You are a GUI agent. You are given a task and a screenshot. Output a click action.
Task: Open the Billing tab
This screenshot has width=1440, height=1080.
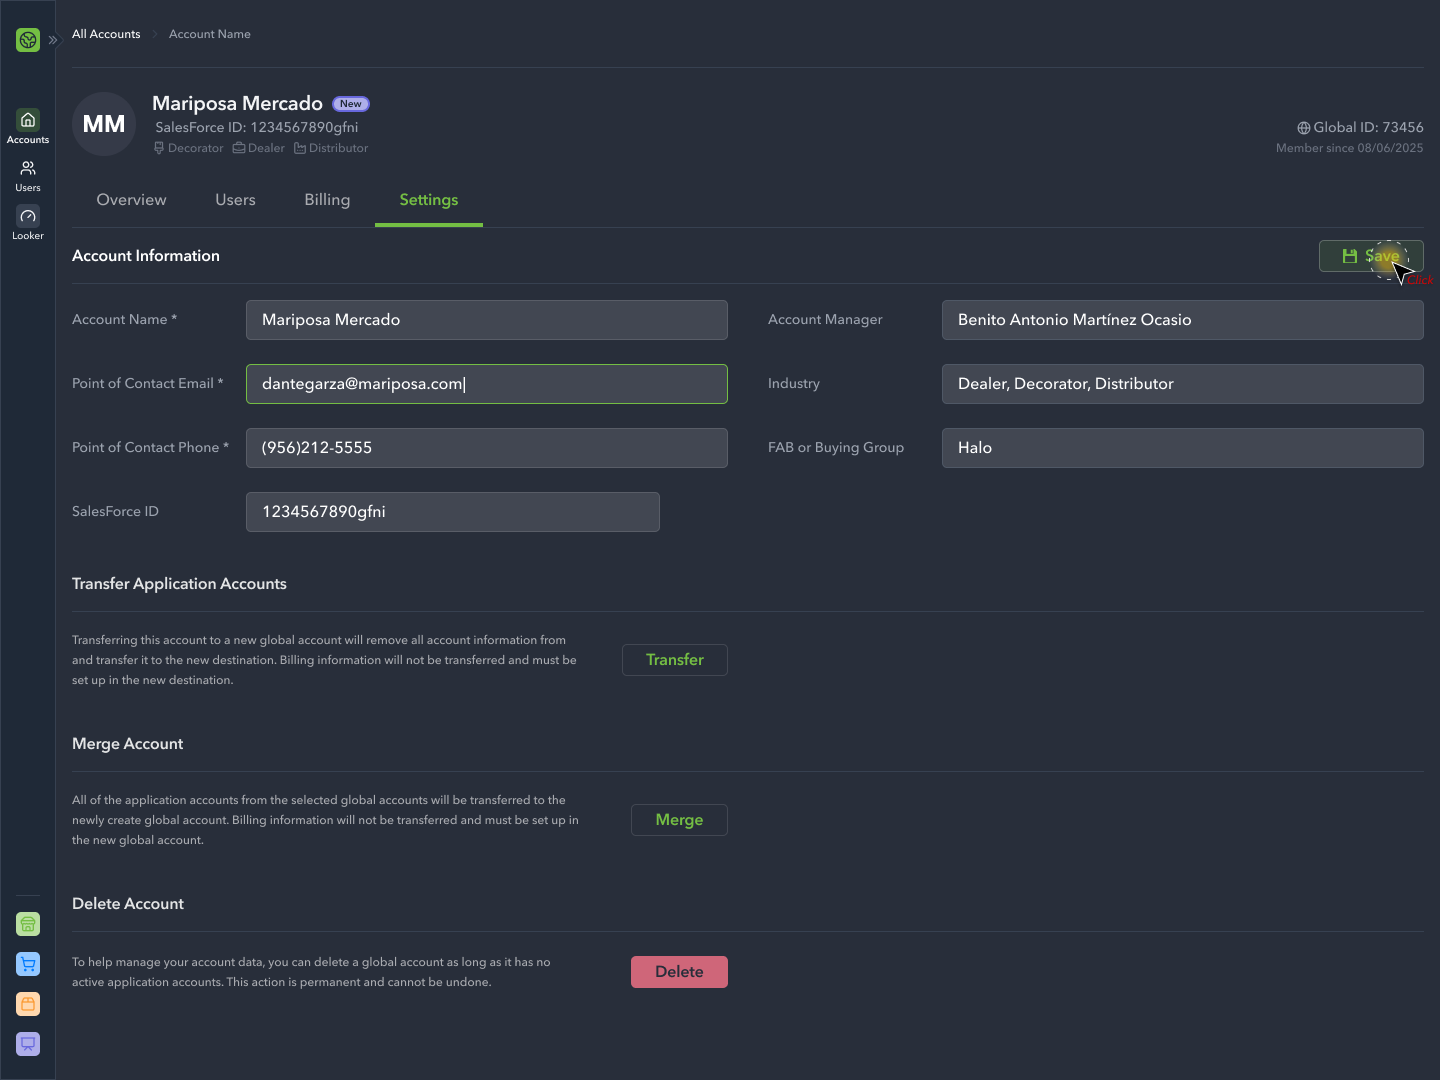(x=327, y=199)
